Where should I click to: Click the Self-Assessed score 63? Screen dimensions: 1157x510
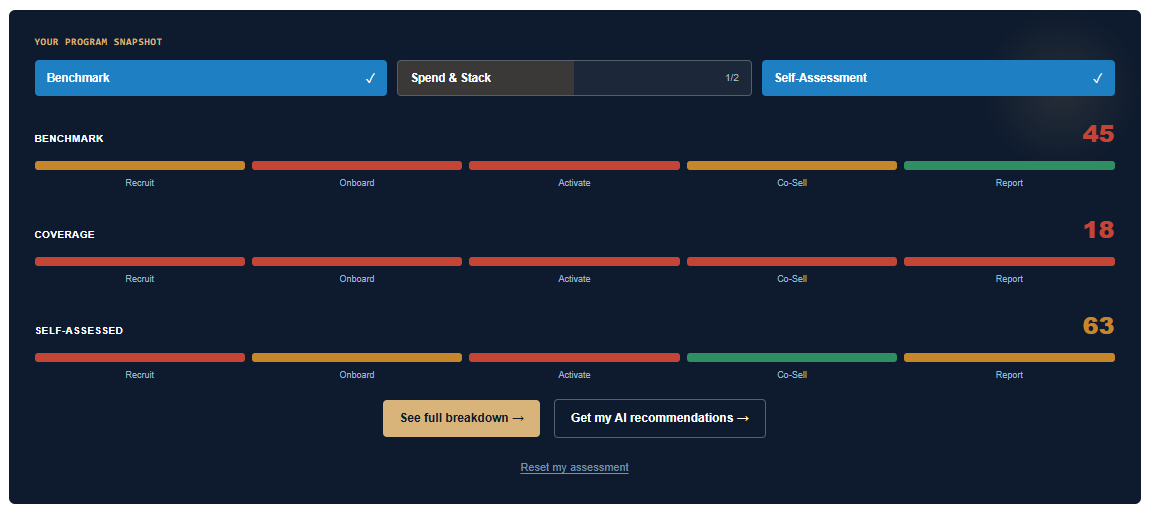pos(1098,326)
